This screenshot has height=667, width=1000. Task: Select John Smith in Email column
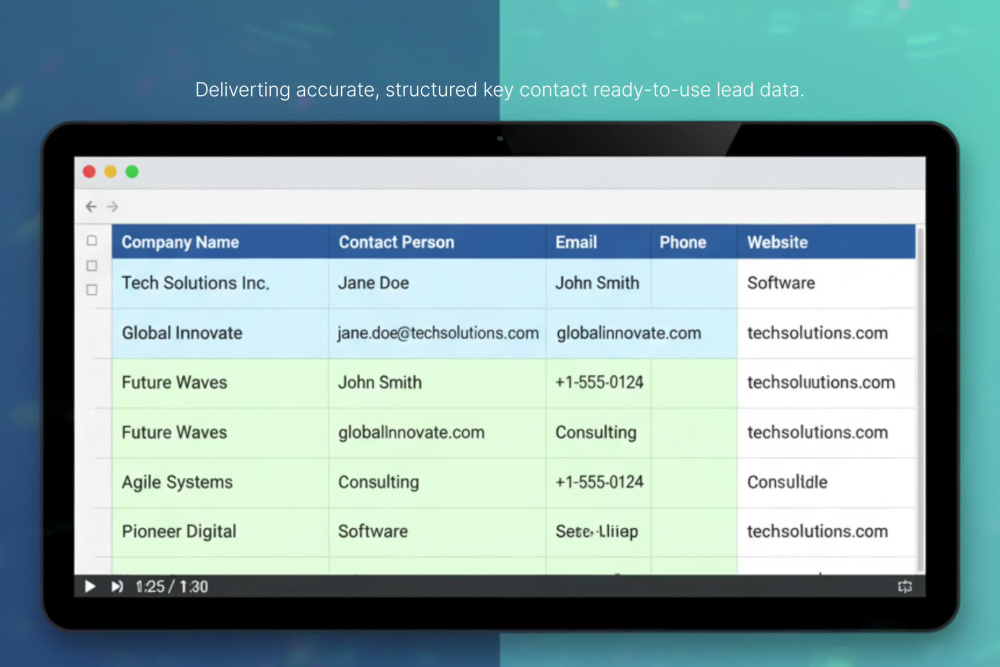click(x=597, y=283)
